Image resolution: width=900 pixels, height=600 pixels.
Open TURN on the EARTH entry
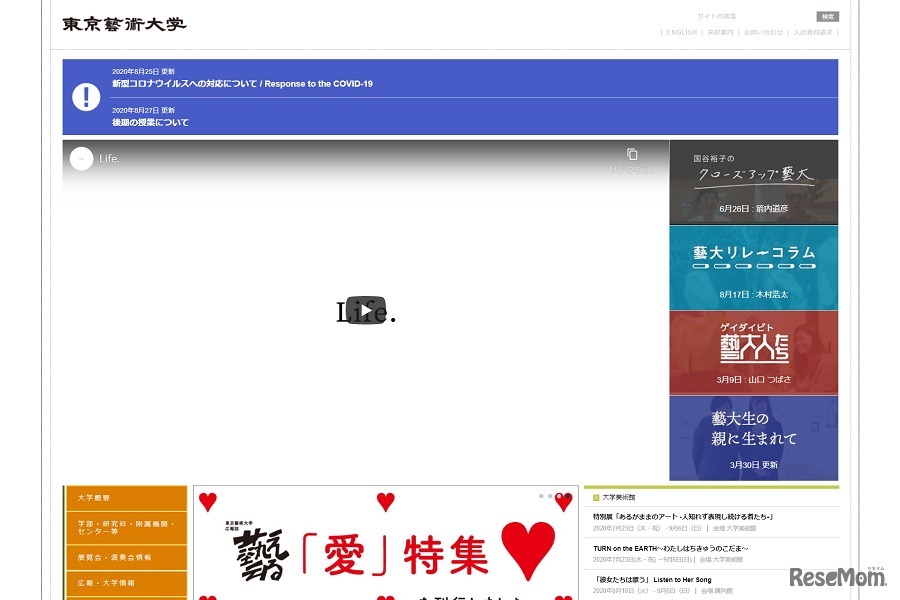pos(670,548)
